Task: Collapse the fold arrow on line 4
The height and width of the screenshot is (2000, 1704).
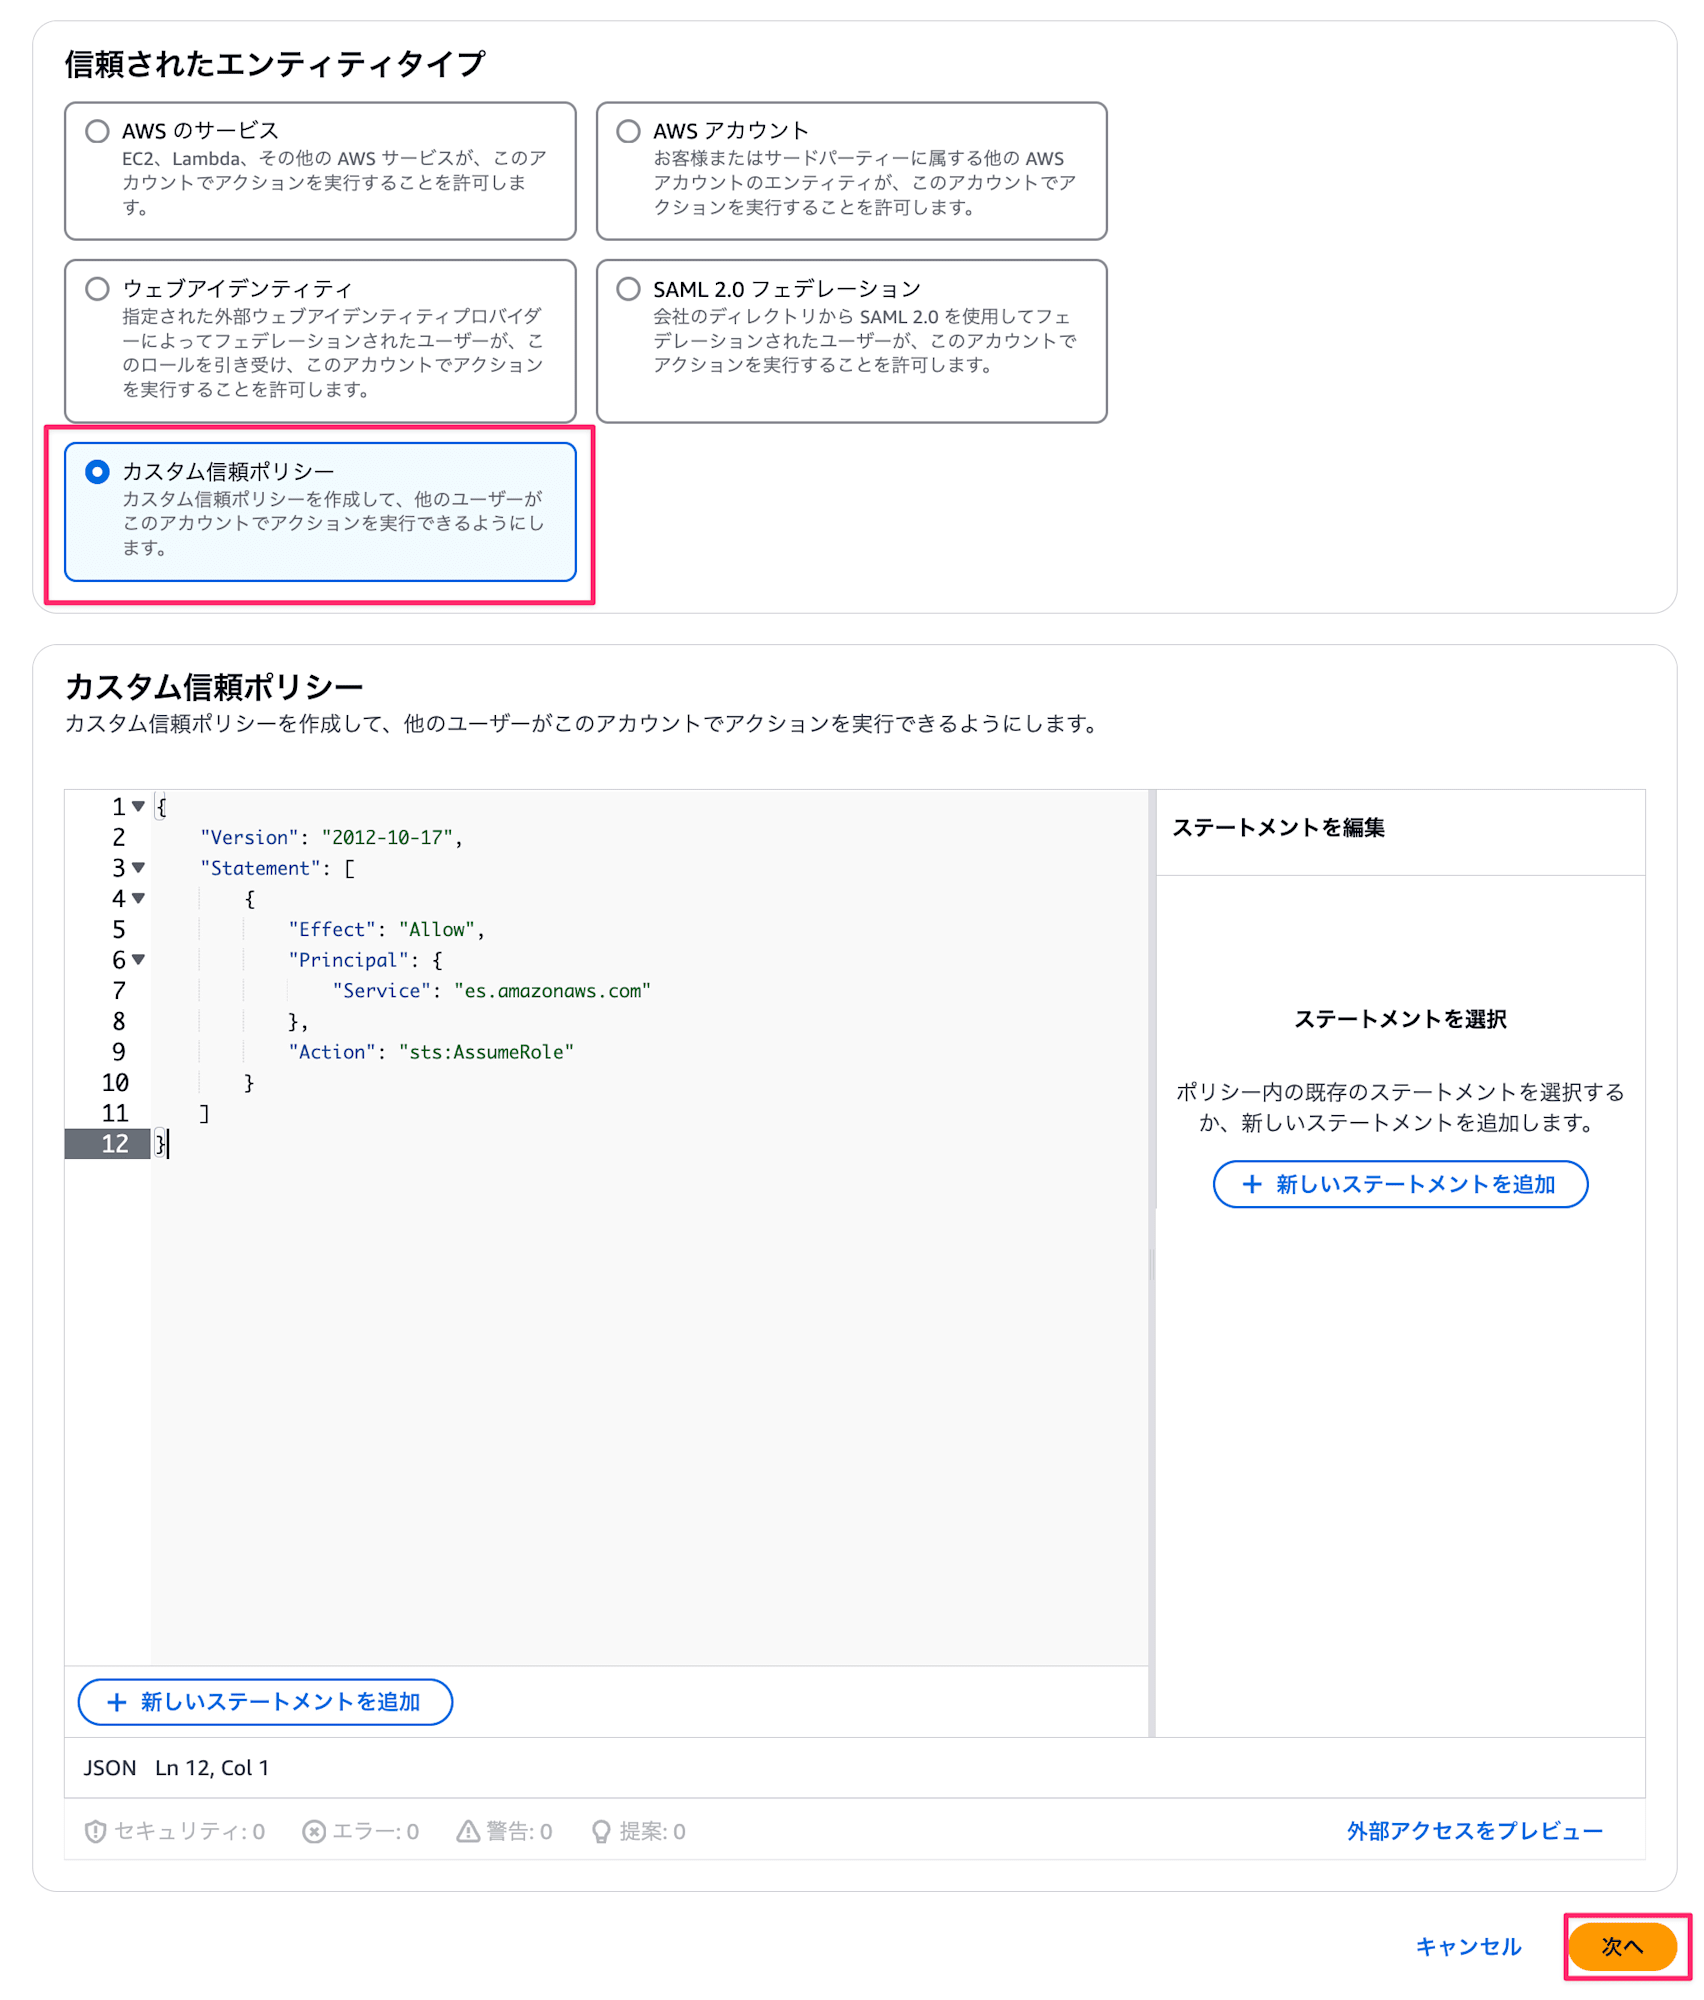Action: click(138, 898)
